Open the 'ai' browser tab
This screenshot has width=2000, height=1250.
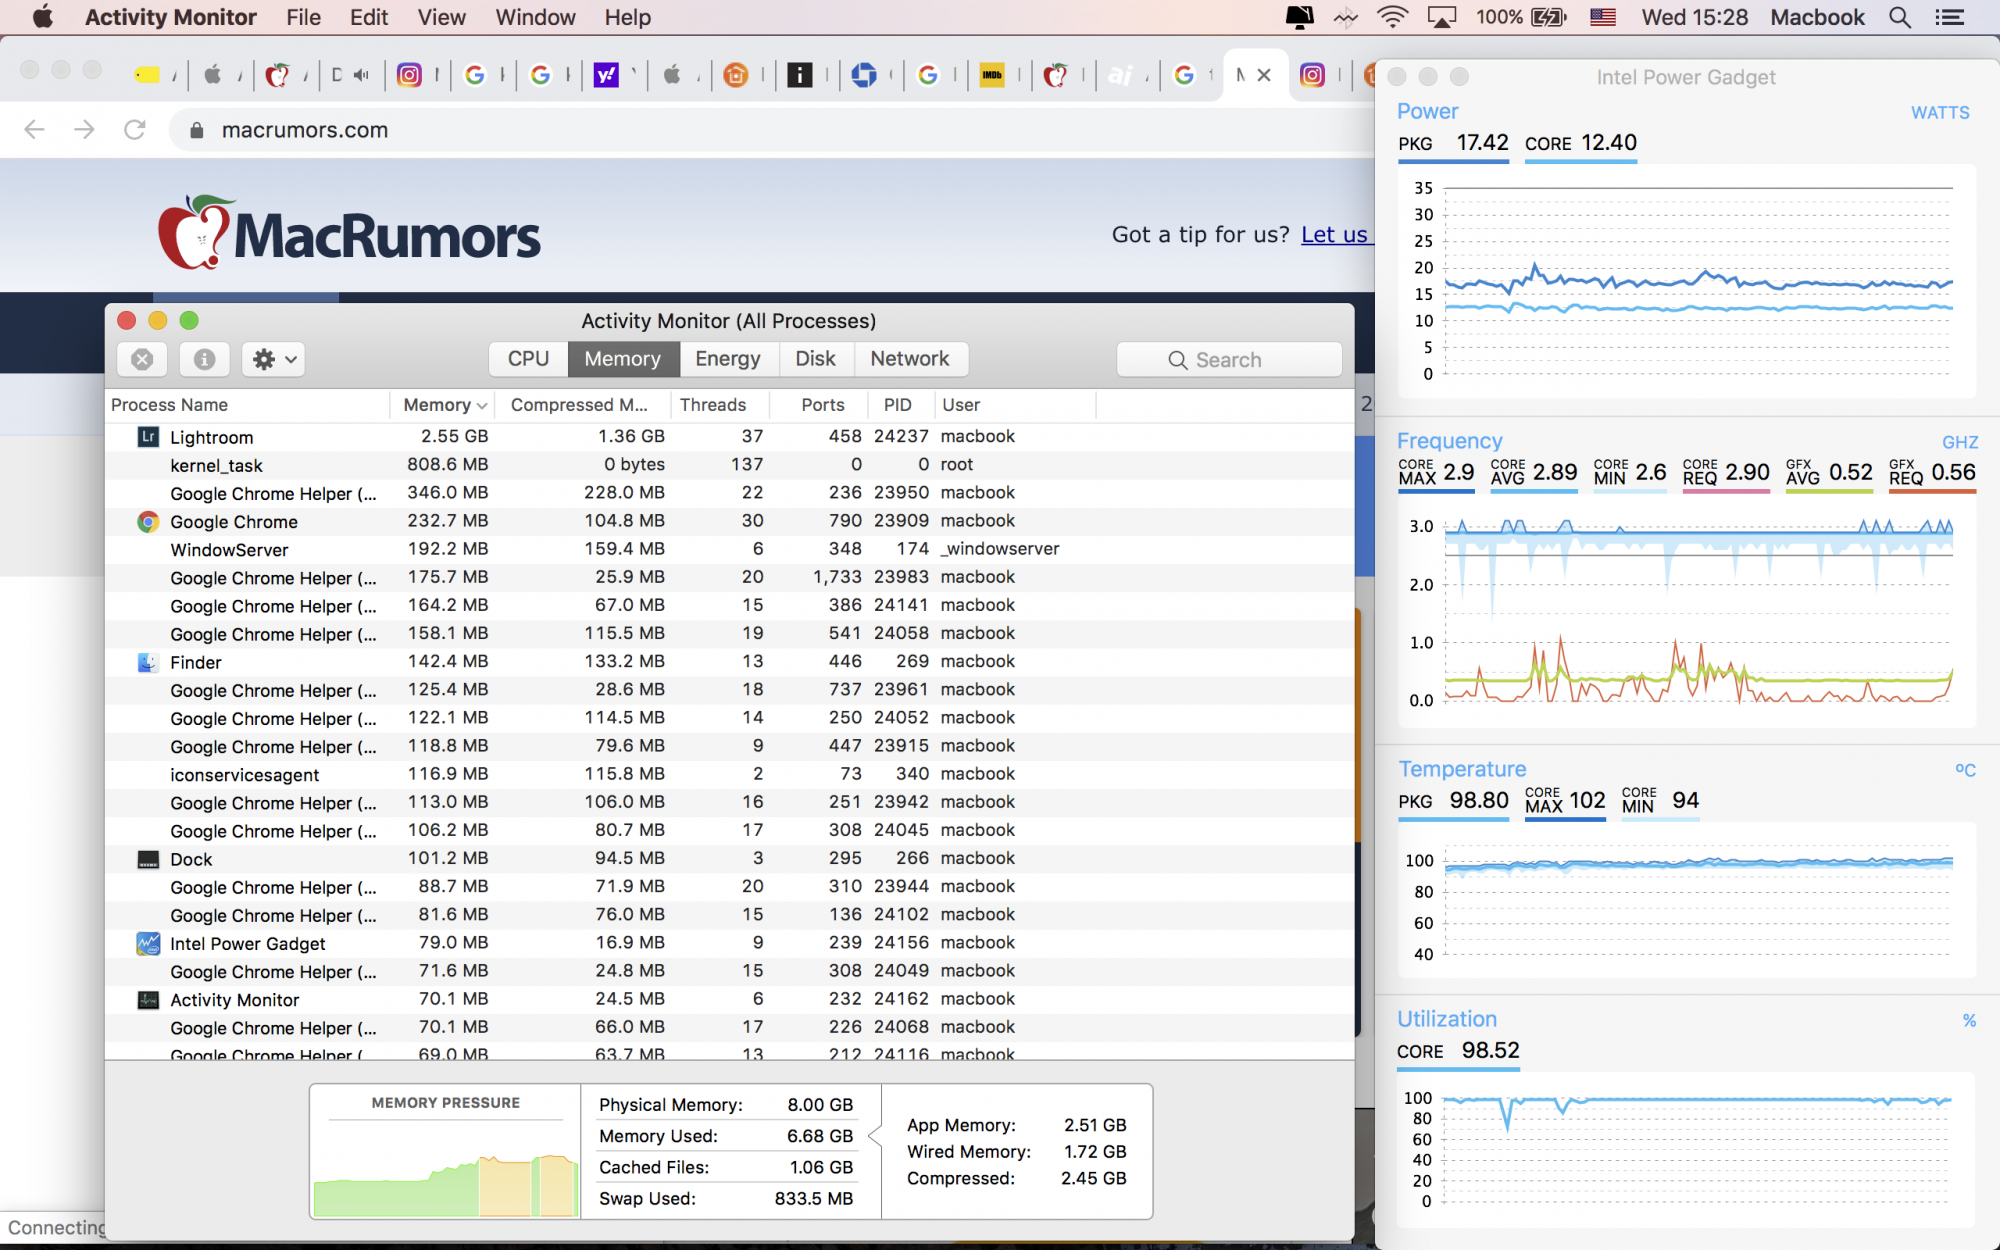(1121, 75)
